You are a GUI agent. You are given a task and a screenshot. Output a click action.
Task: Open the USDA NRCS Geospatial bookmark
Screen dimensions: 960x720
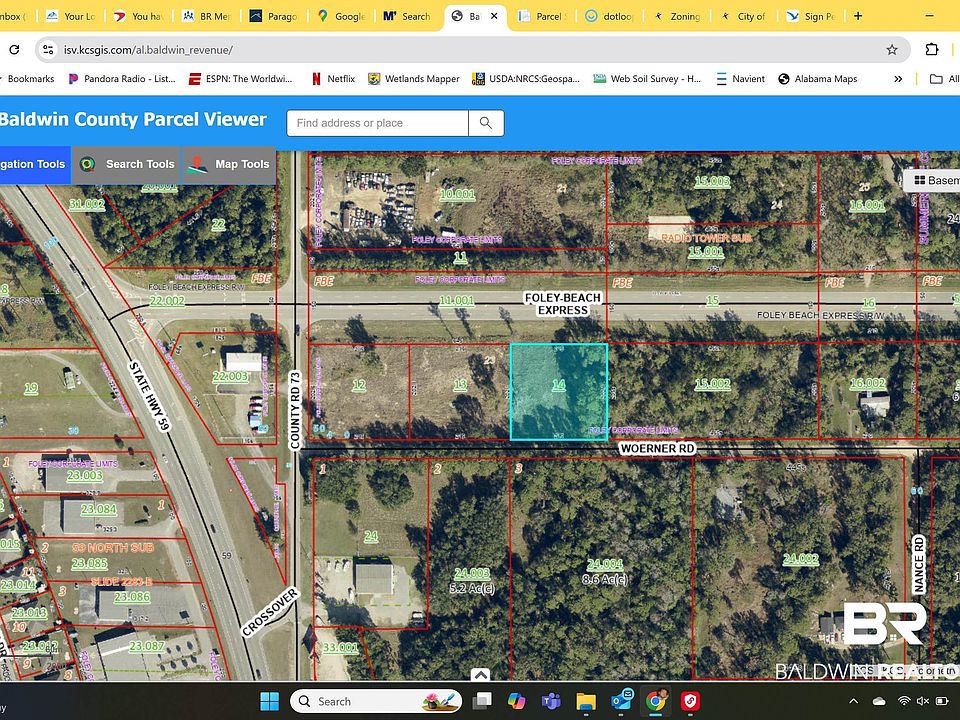(526, 79)
